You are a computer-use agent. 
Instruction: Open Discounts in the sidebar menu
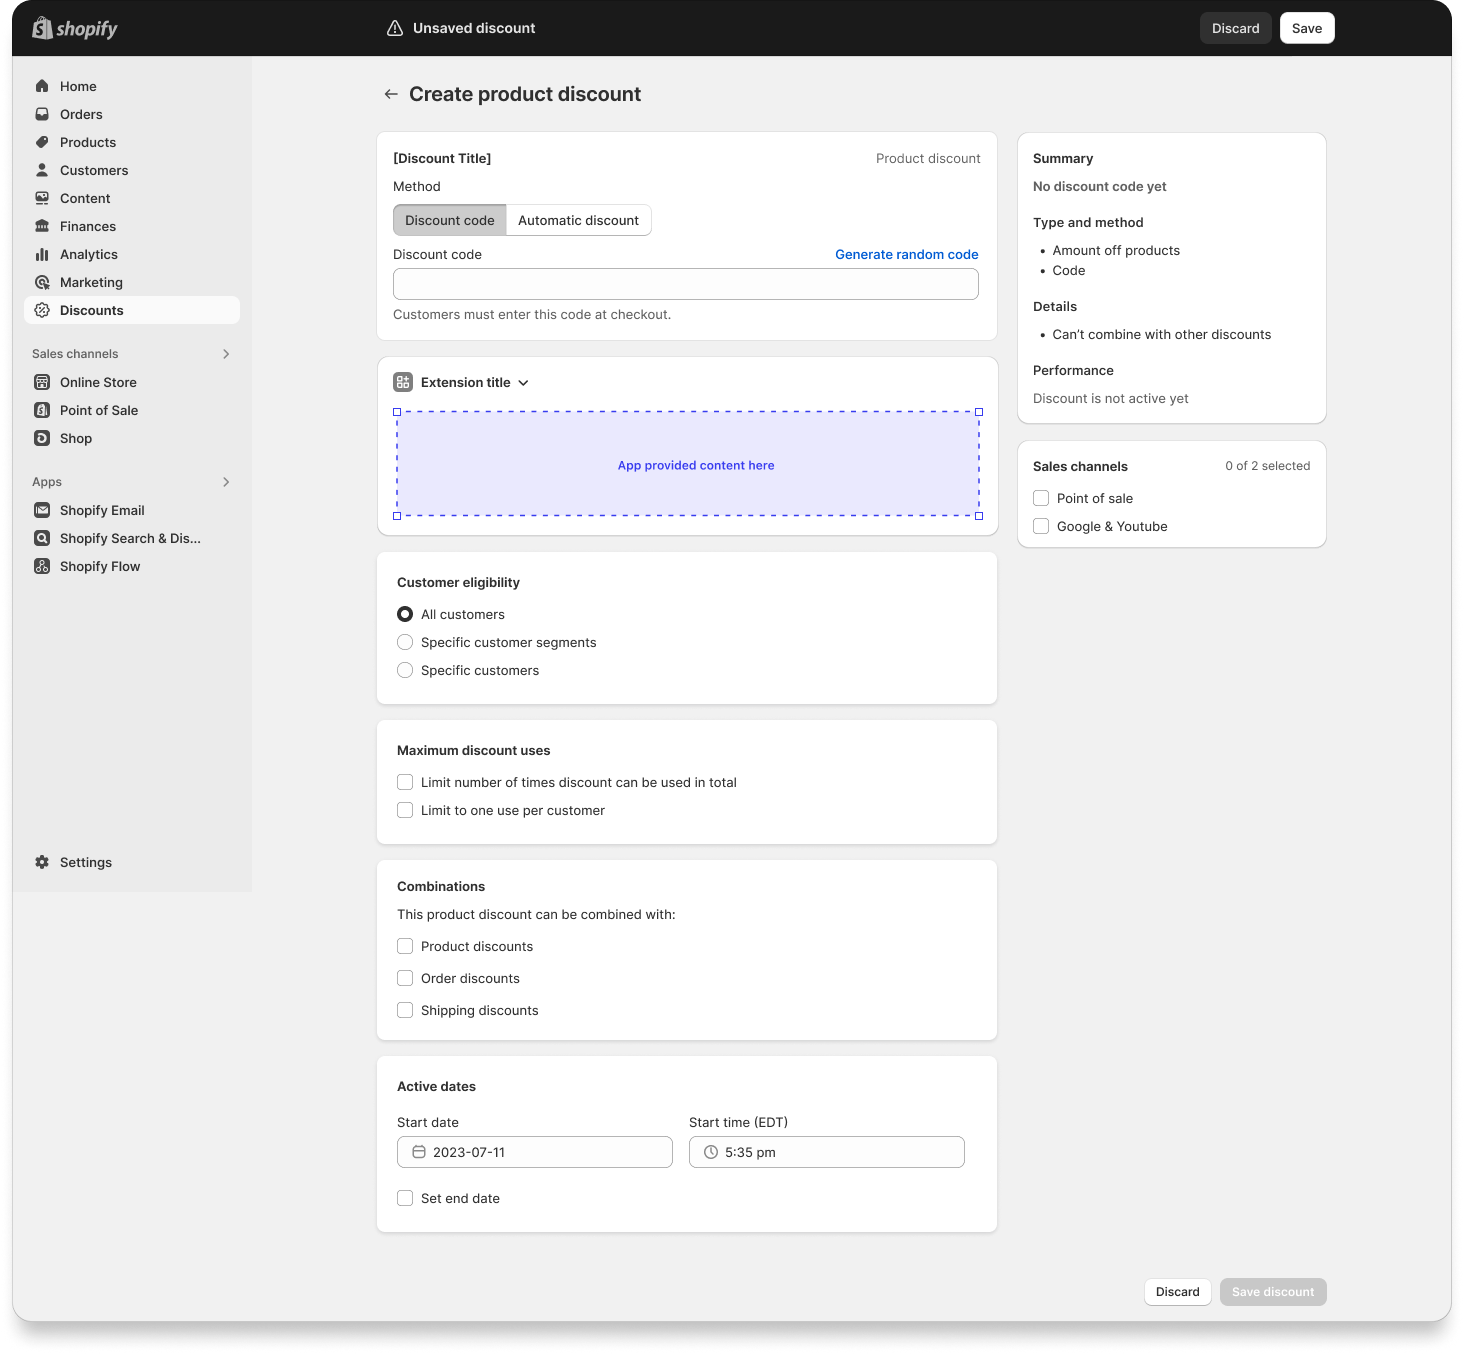[92, 310]
